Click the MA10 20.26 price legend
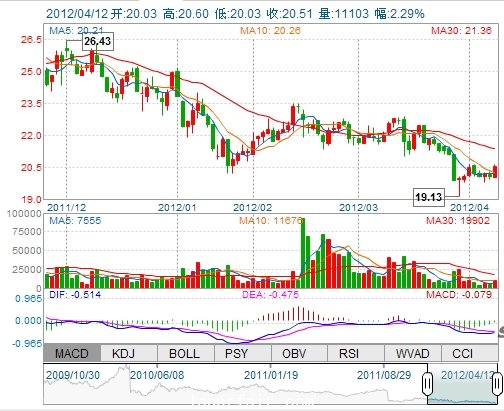 coord(270,31)
